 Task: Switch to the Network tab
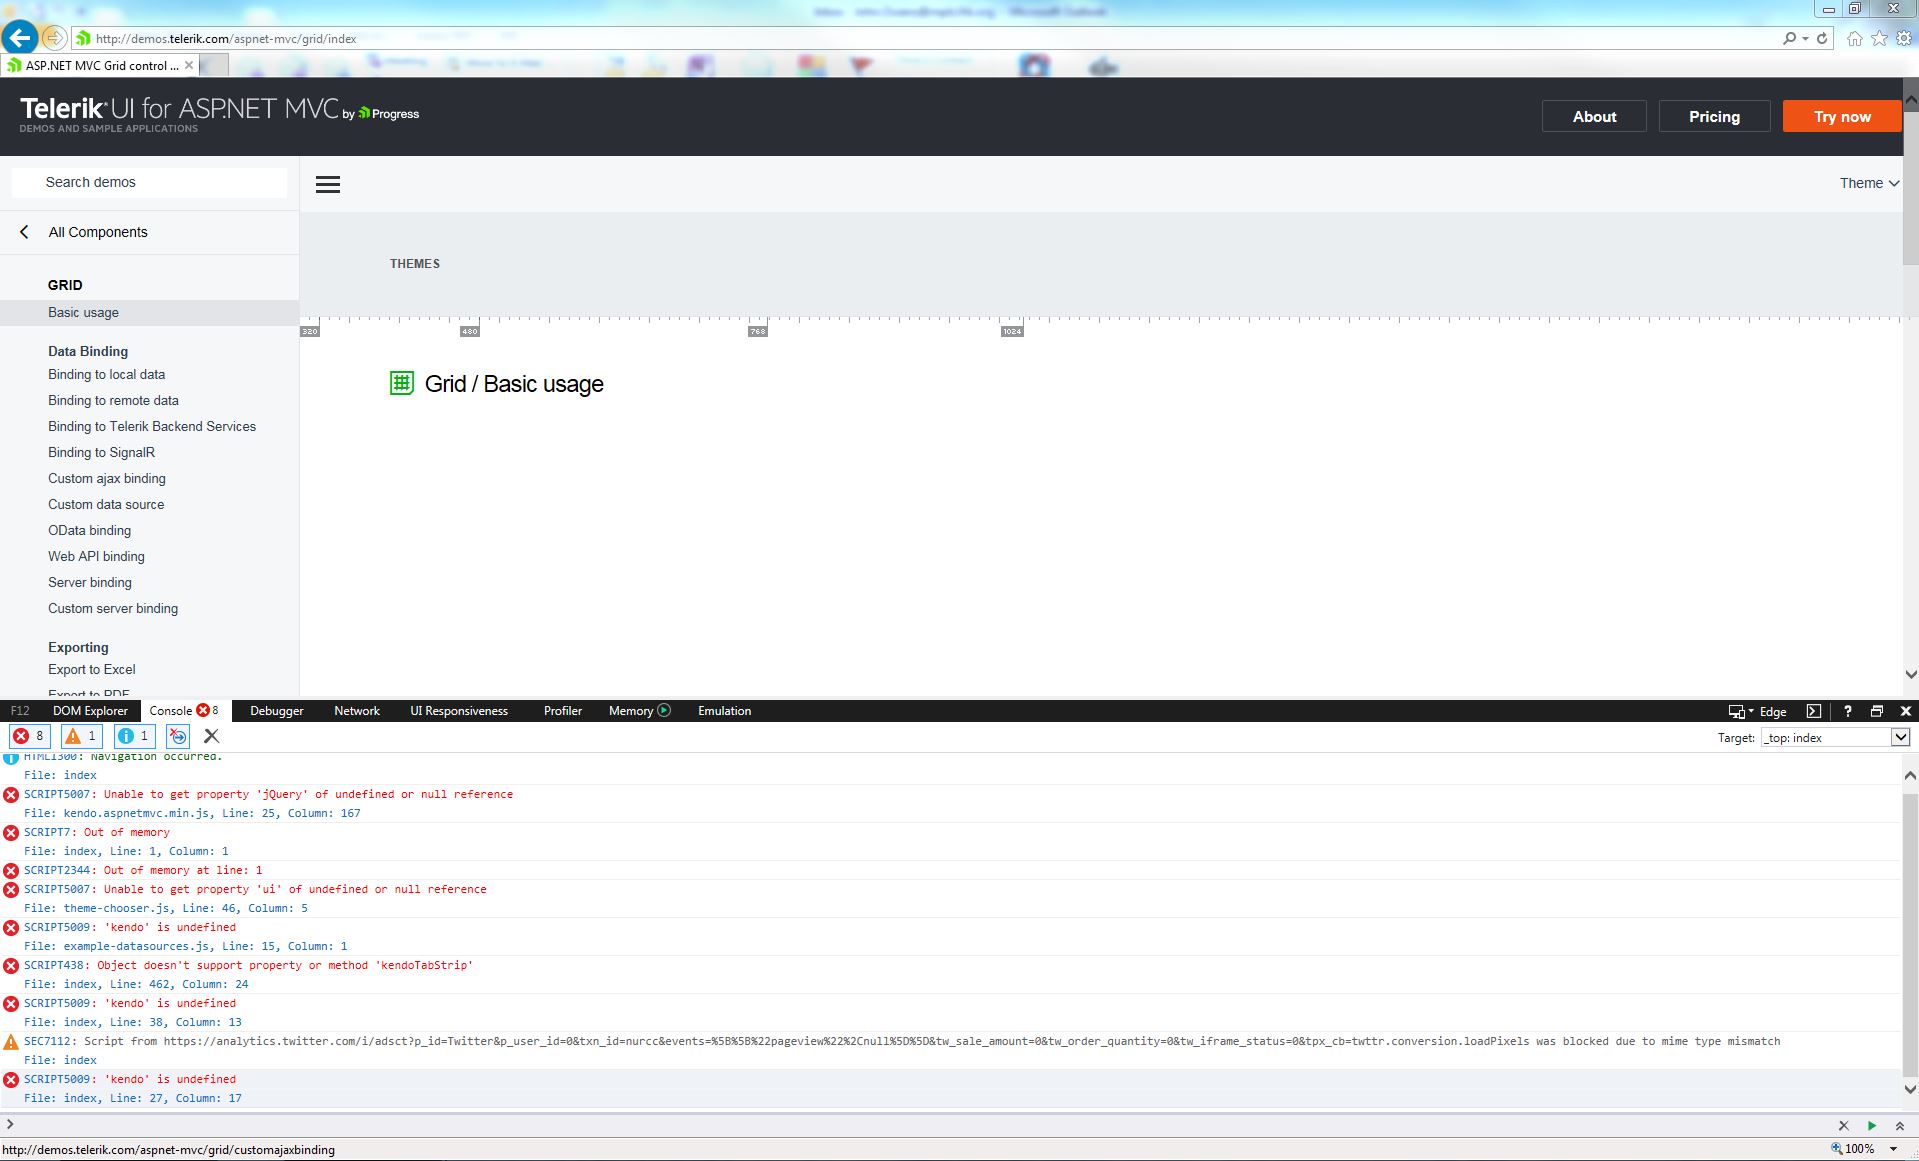357,711
